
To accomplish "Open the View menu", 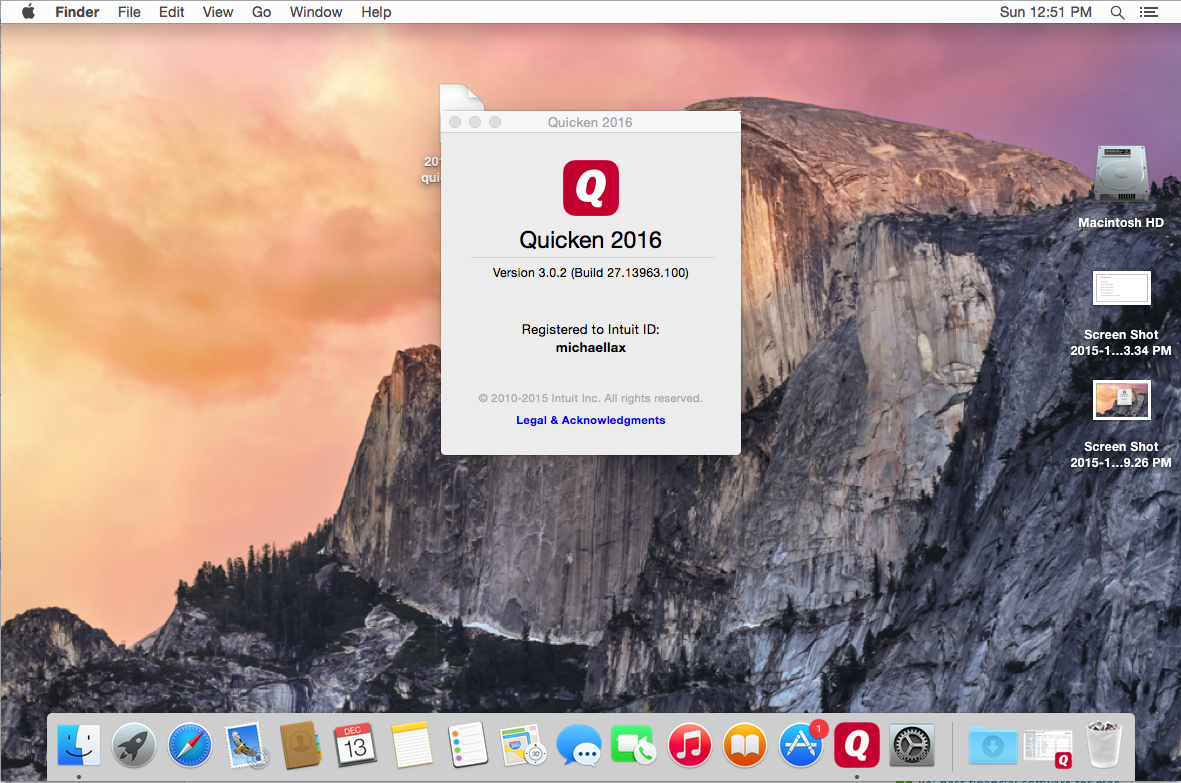I will tap(218, 12).
